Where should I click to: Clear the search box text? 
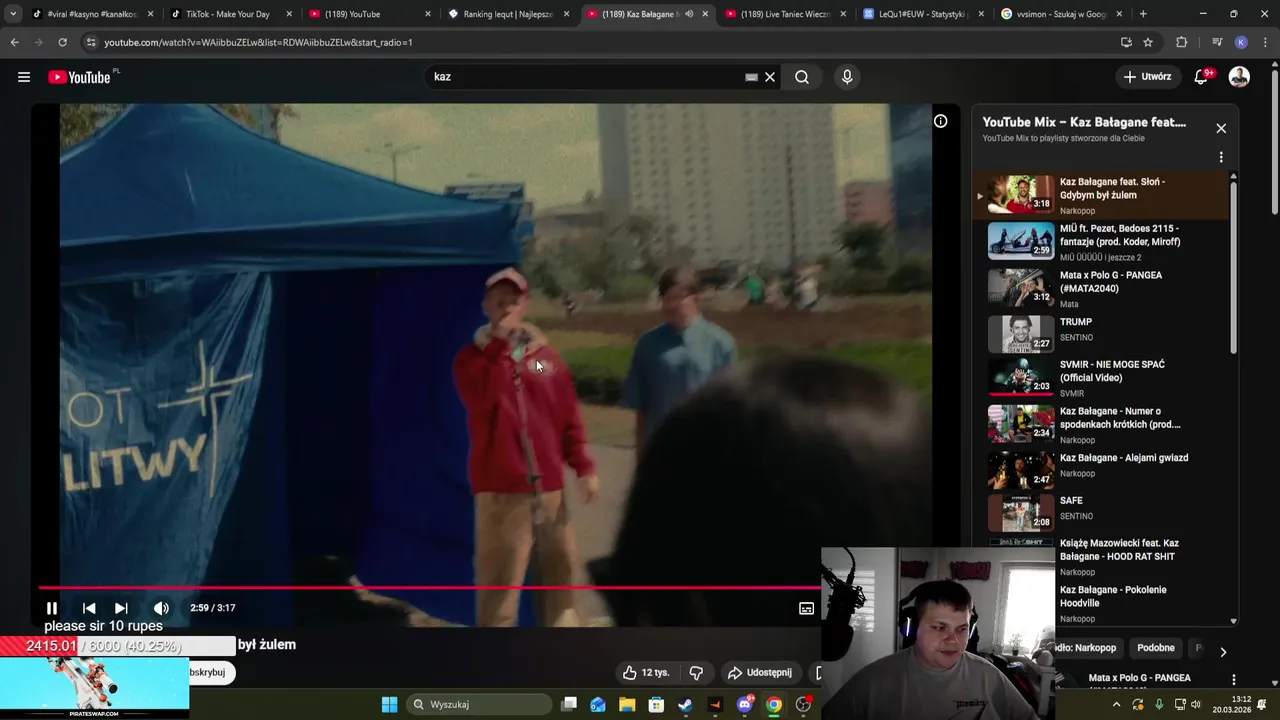[x=770, y=77]
